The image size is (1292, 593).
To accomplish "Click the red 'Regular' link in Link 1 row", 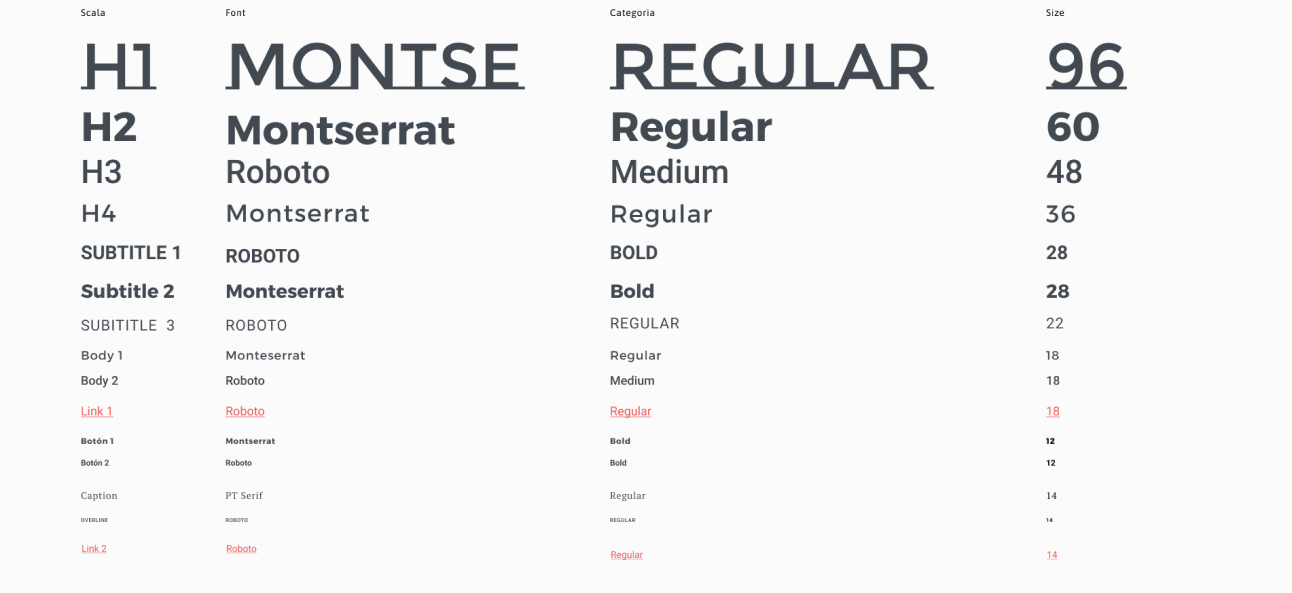I will (x=630, y=411).
